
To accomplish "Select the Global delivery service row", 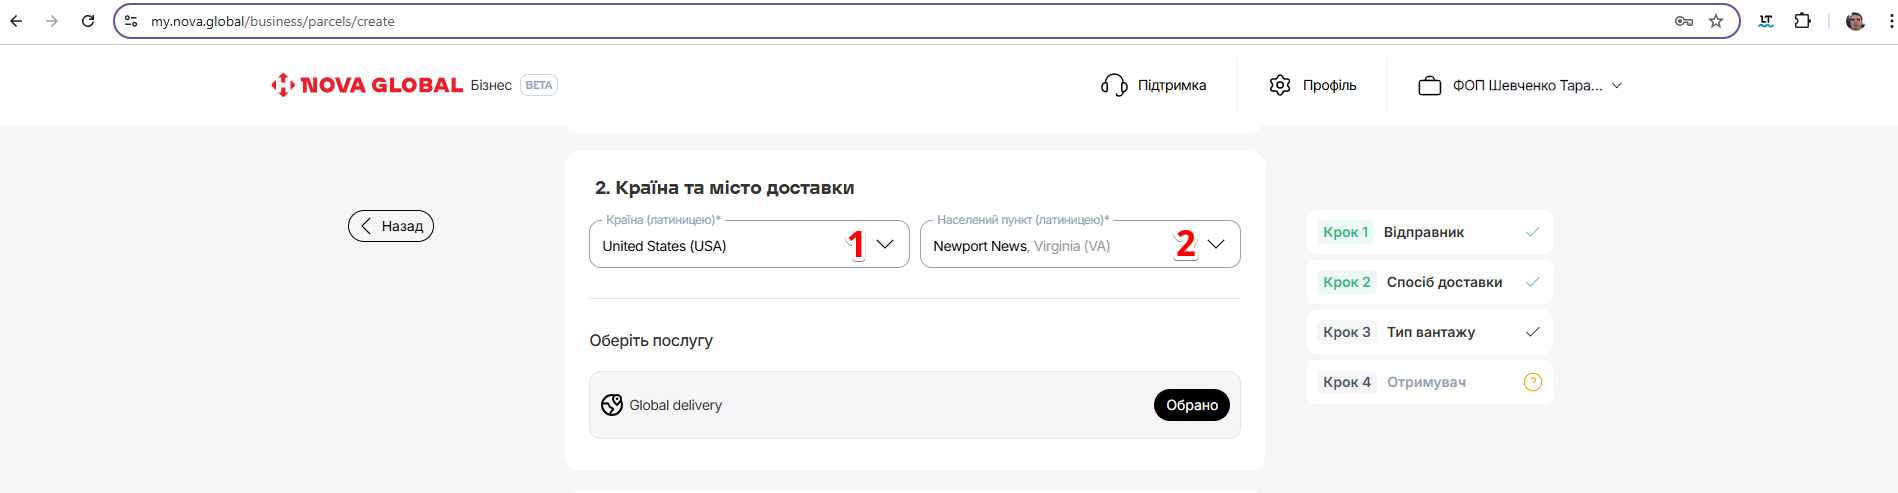I will click(x=880, y=405).
